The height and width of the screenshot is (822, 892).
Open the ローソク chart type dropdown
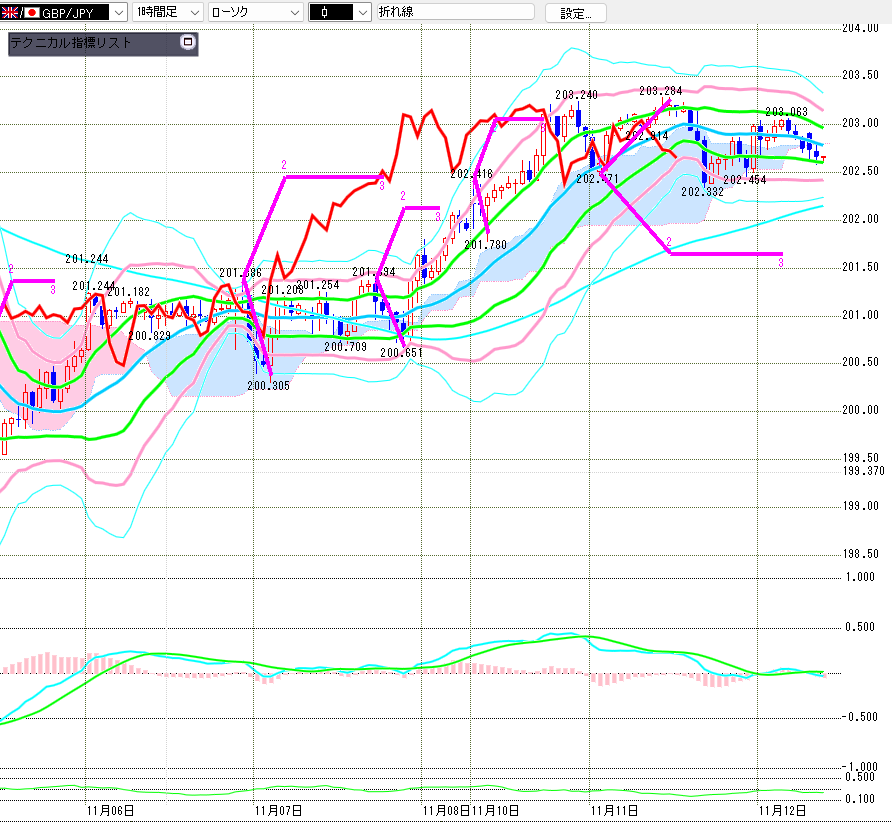[x=294, y=13]
